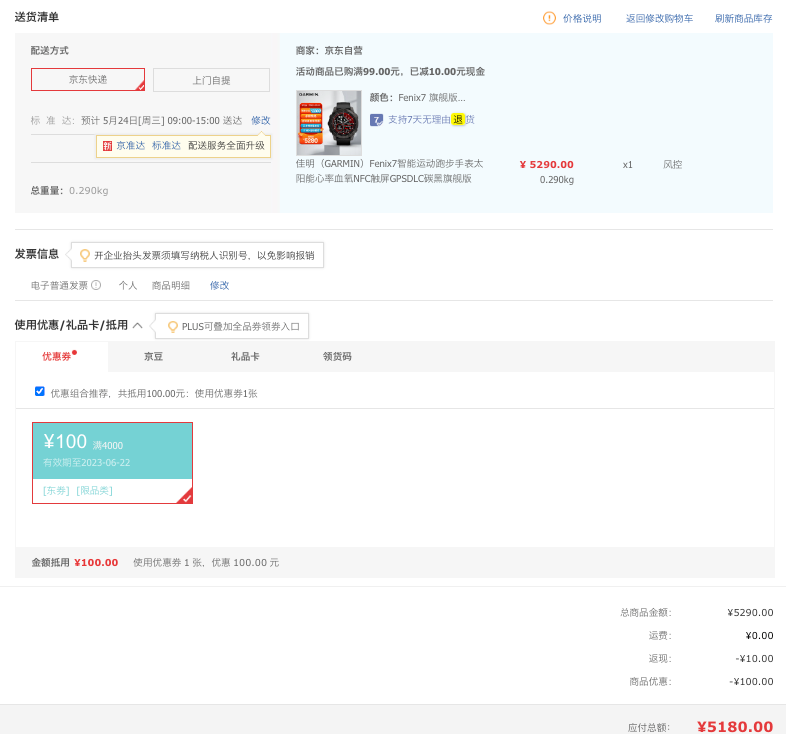This screenshot has height=734, width=786.
Task: Switch to the 领货码 tab
Action: [x=337, y=356]
